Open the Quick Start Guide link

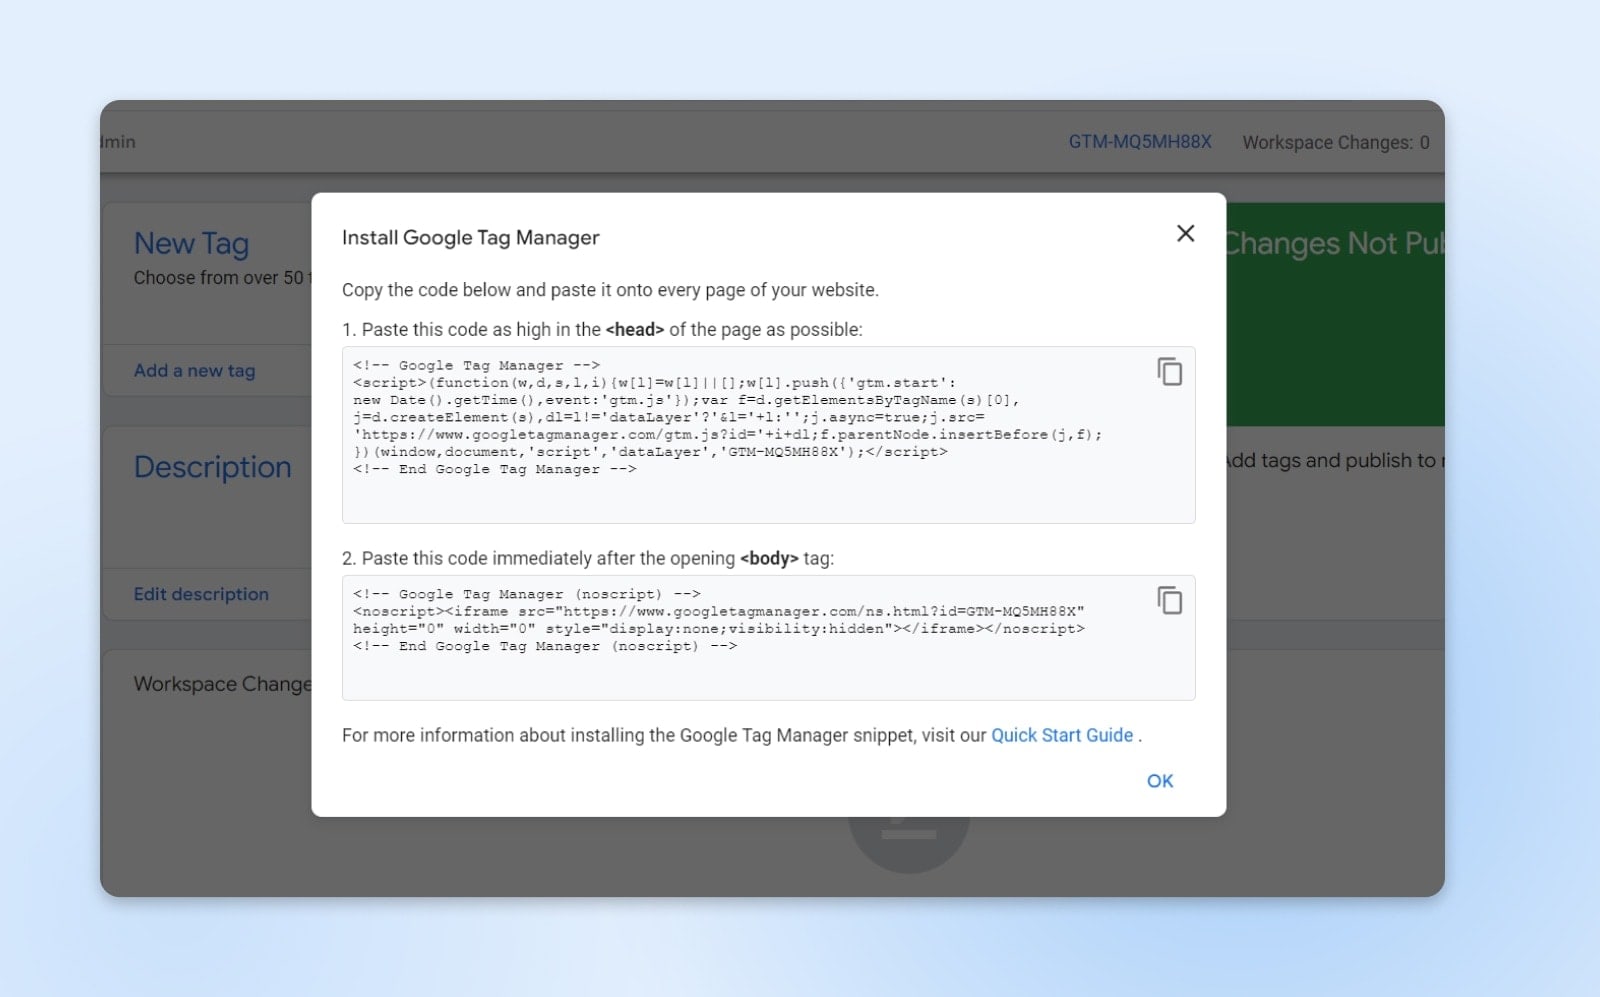click(1061, 735)
